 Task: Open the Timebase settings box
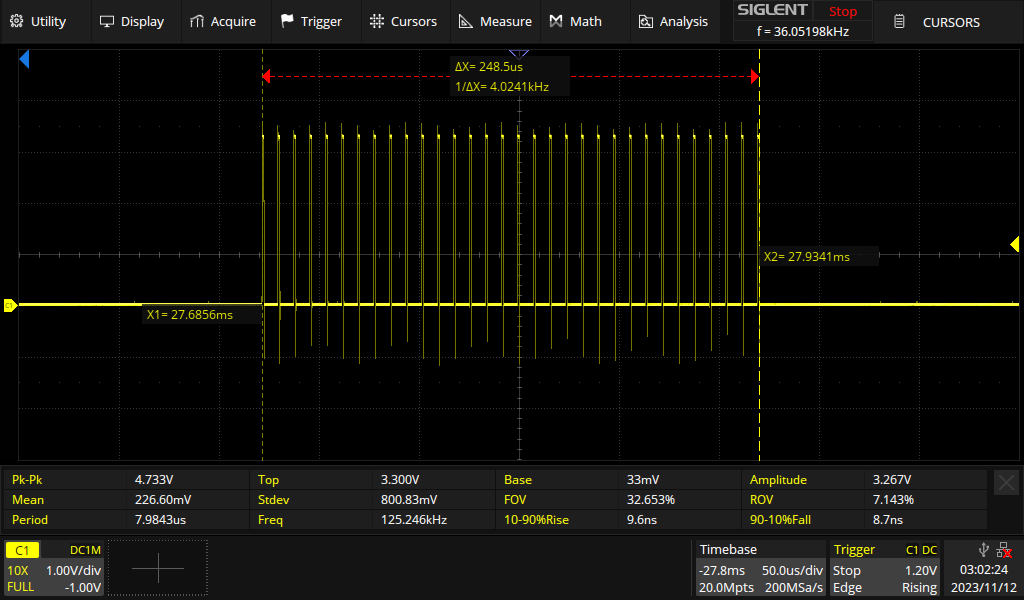coord(760,568)
